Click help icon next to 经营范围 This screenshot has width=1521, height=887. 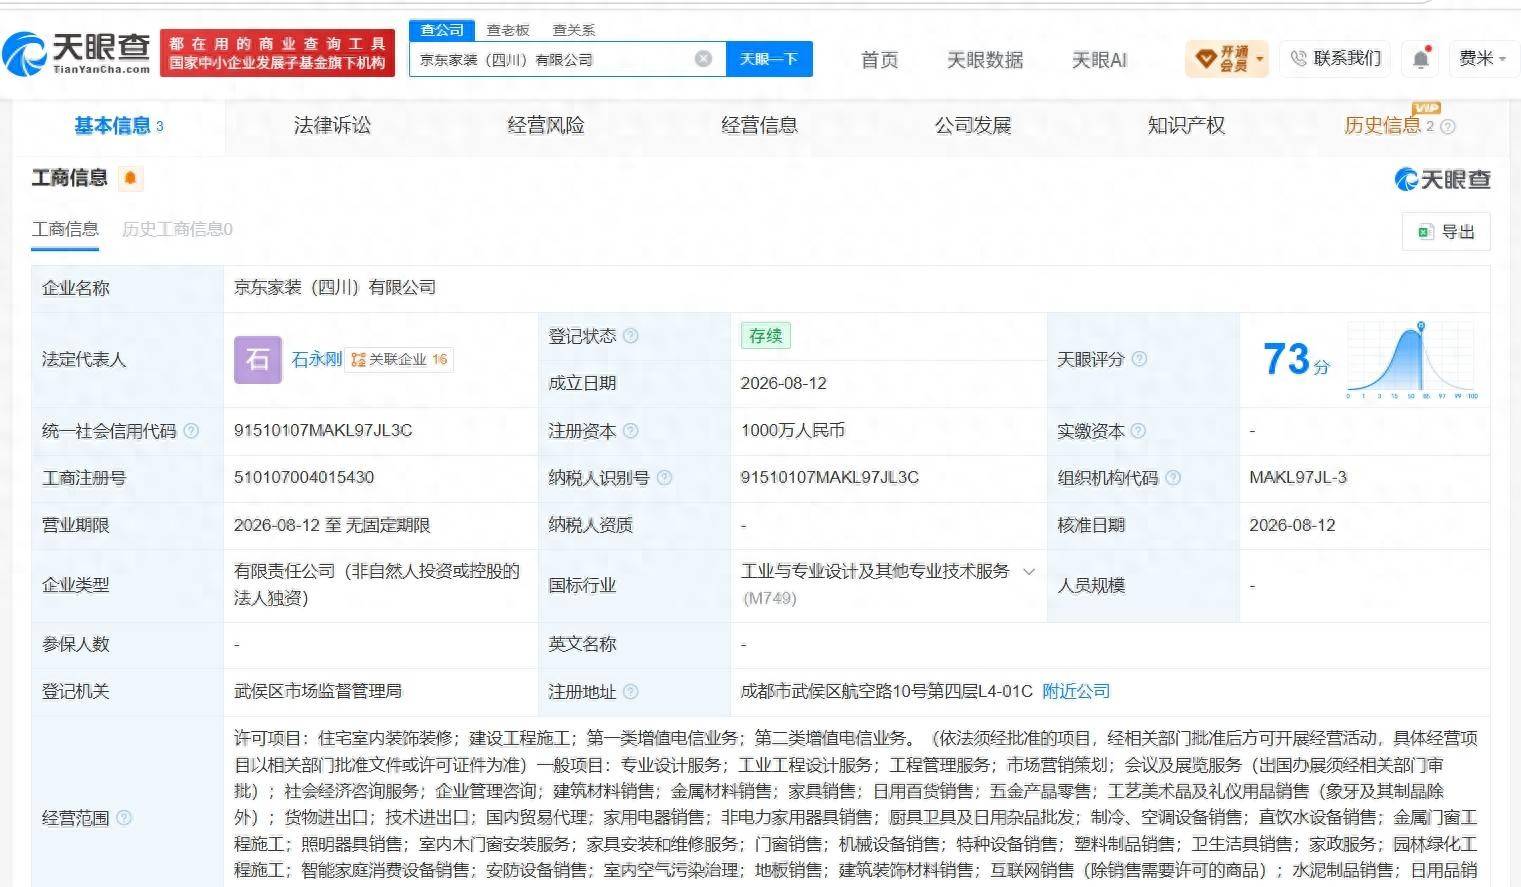[x=124, y=818]
